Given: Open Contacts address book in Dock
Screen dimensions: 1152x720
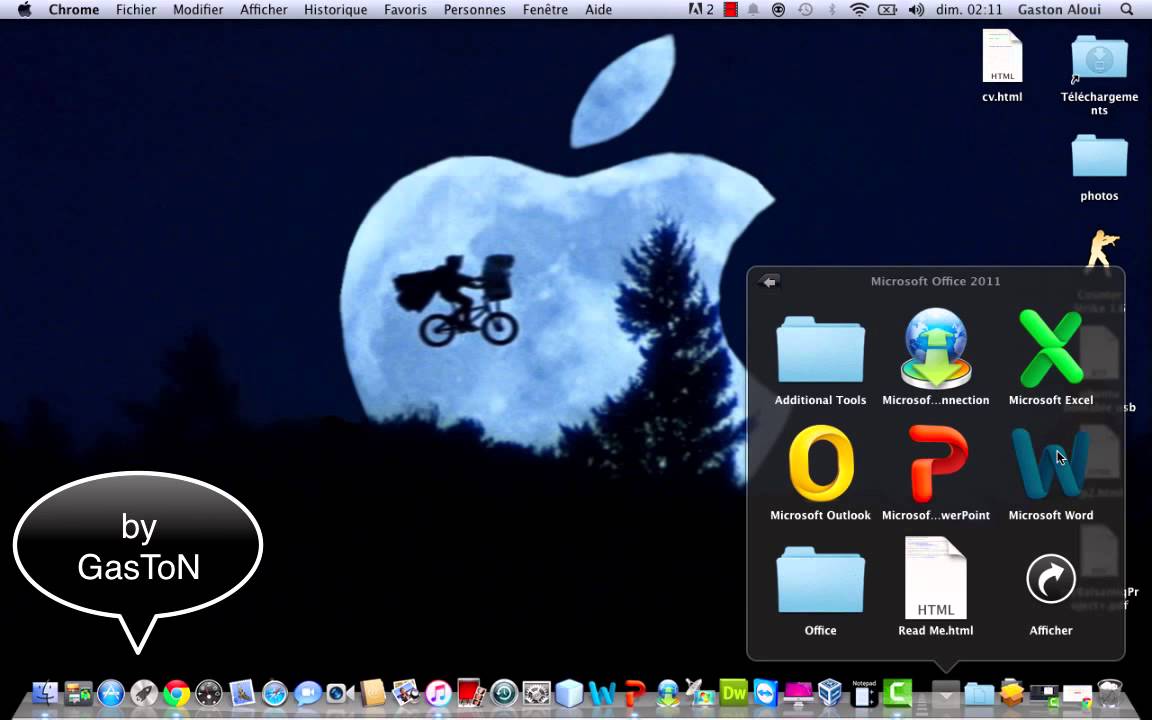Looking at the screenshot, I should tap(373, 693).
